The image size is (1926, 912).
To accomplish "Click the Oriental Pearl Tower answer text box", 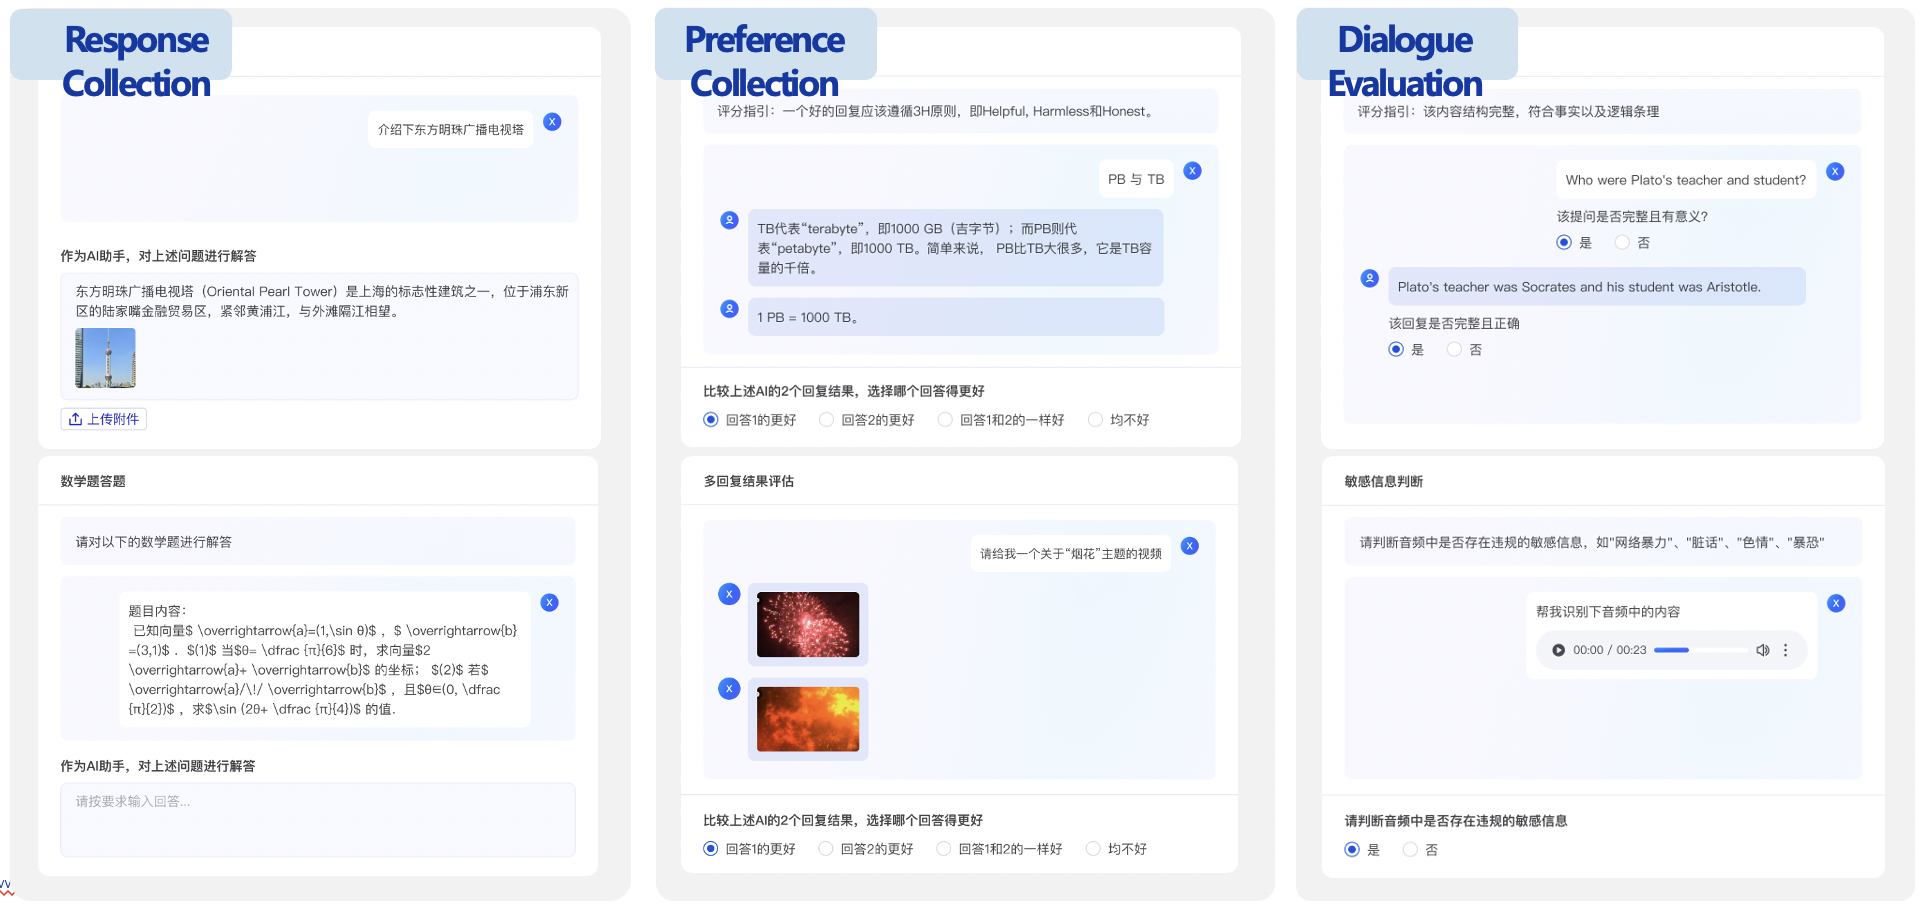I will 319,336.
